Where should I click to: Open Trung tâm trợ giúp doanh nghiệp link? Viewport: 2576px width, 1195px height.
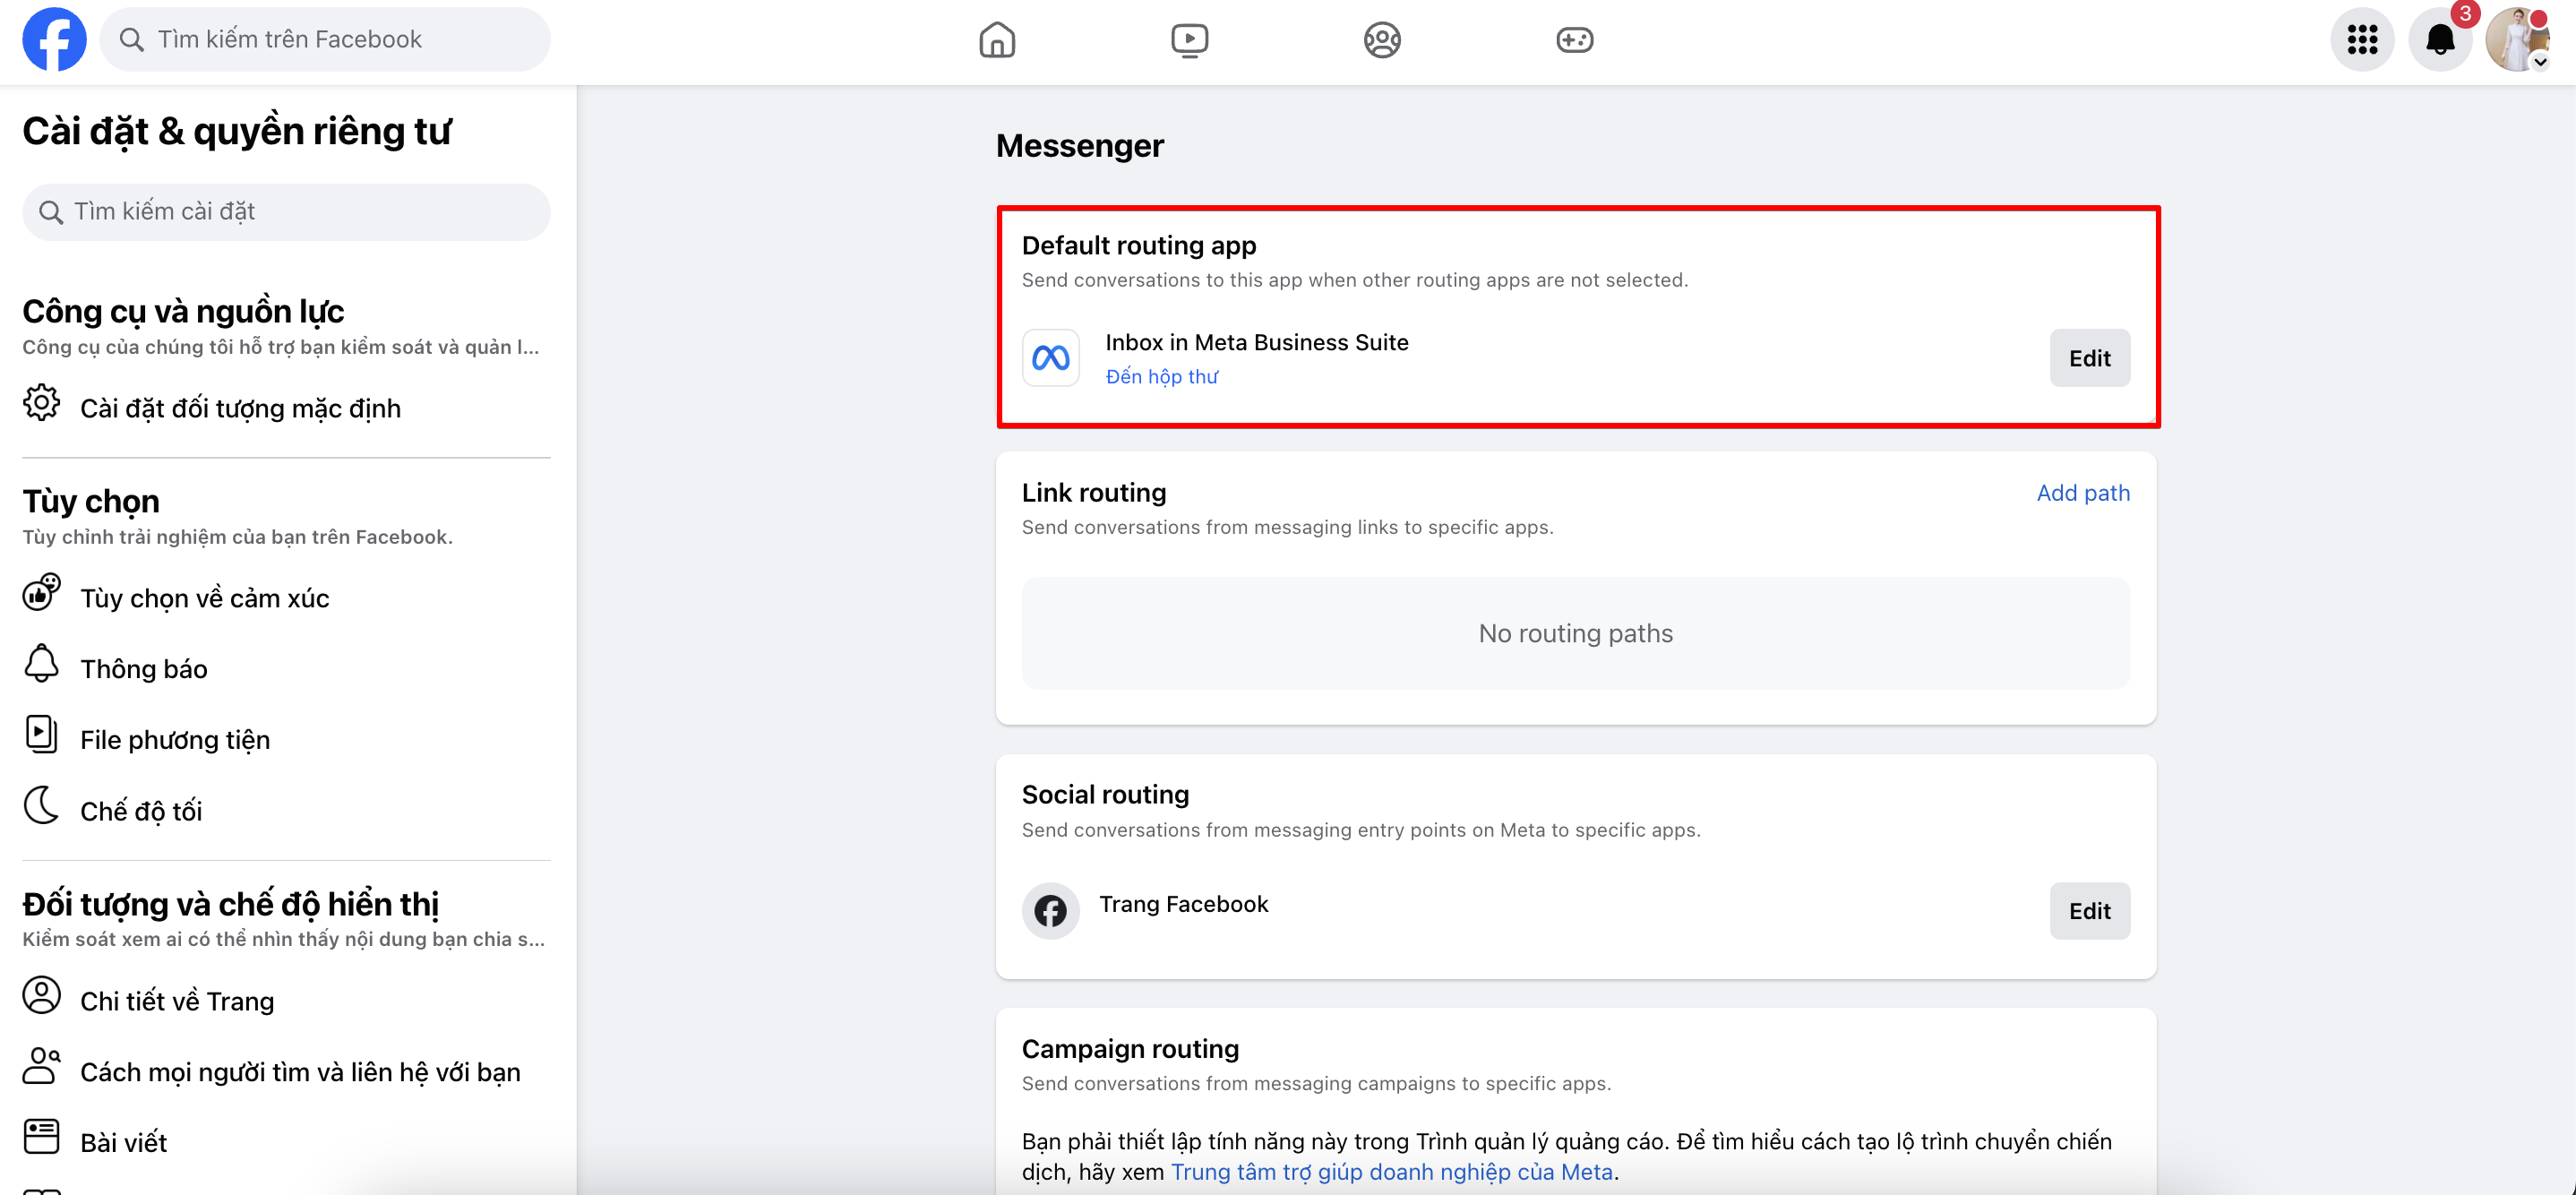[x=1391, y=1172]
